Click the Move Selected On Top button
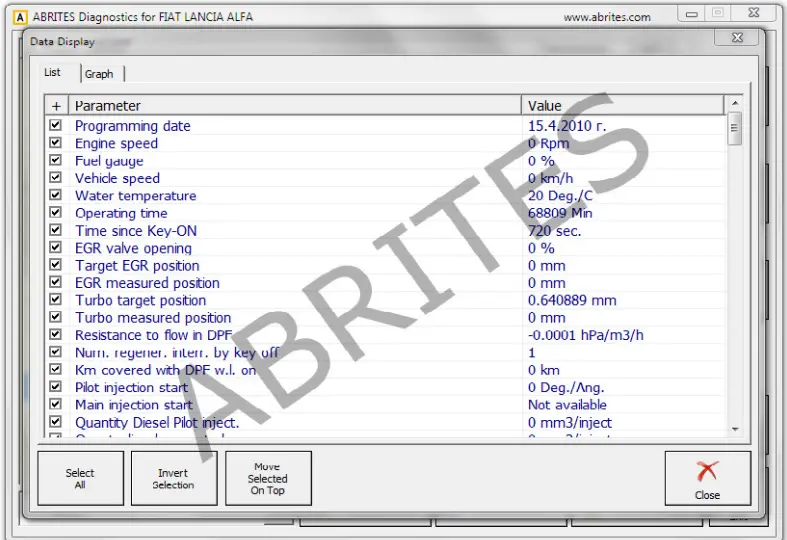The width and height of the screenshot is (787, 540). pyautogui.click(x=268, y=478)
